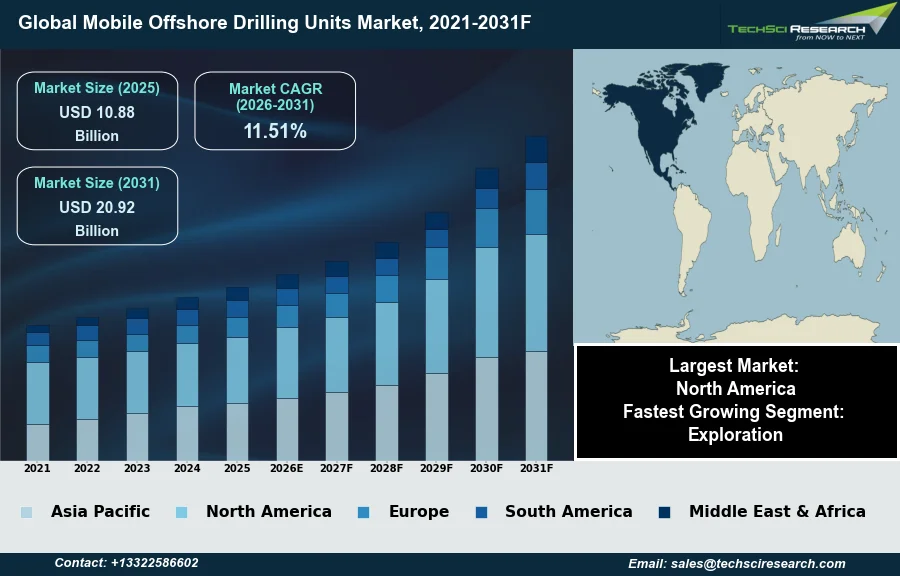
Task: Open the sales@techsciresearch.com email link
Action: pyautogui.click(x=737, y=564)
